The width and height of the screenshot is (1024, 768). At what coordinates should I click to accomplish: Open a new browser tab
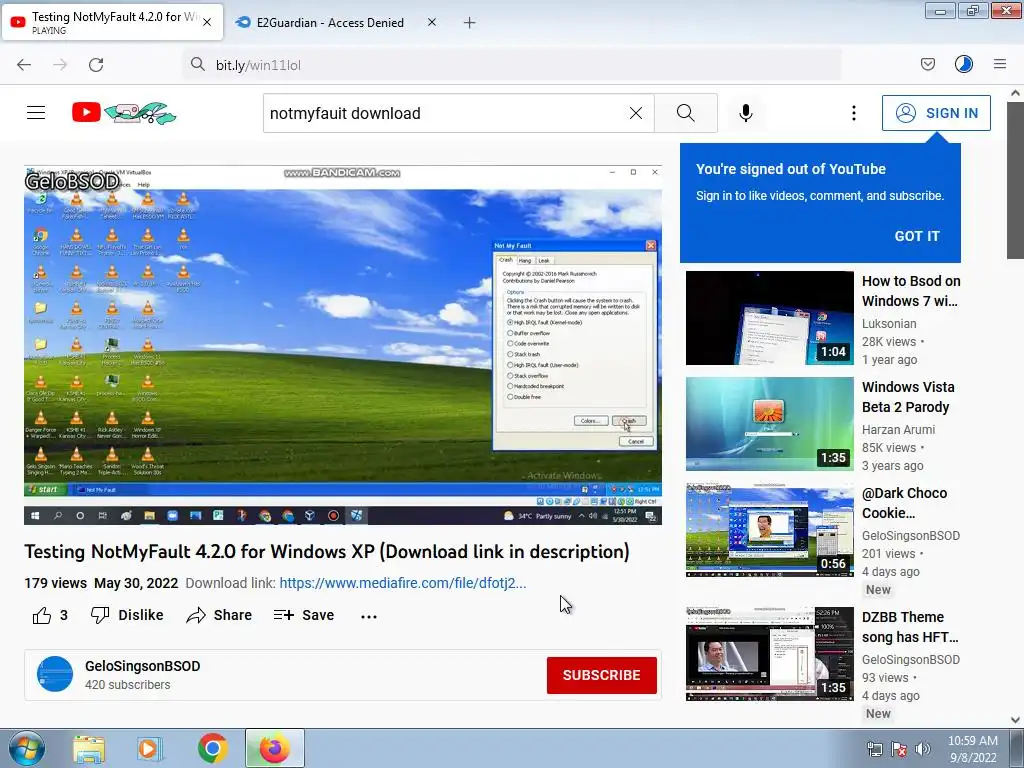point(470,23)
